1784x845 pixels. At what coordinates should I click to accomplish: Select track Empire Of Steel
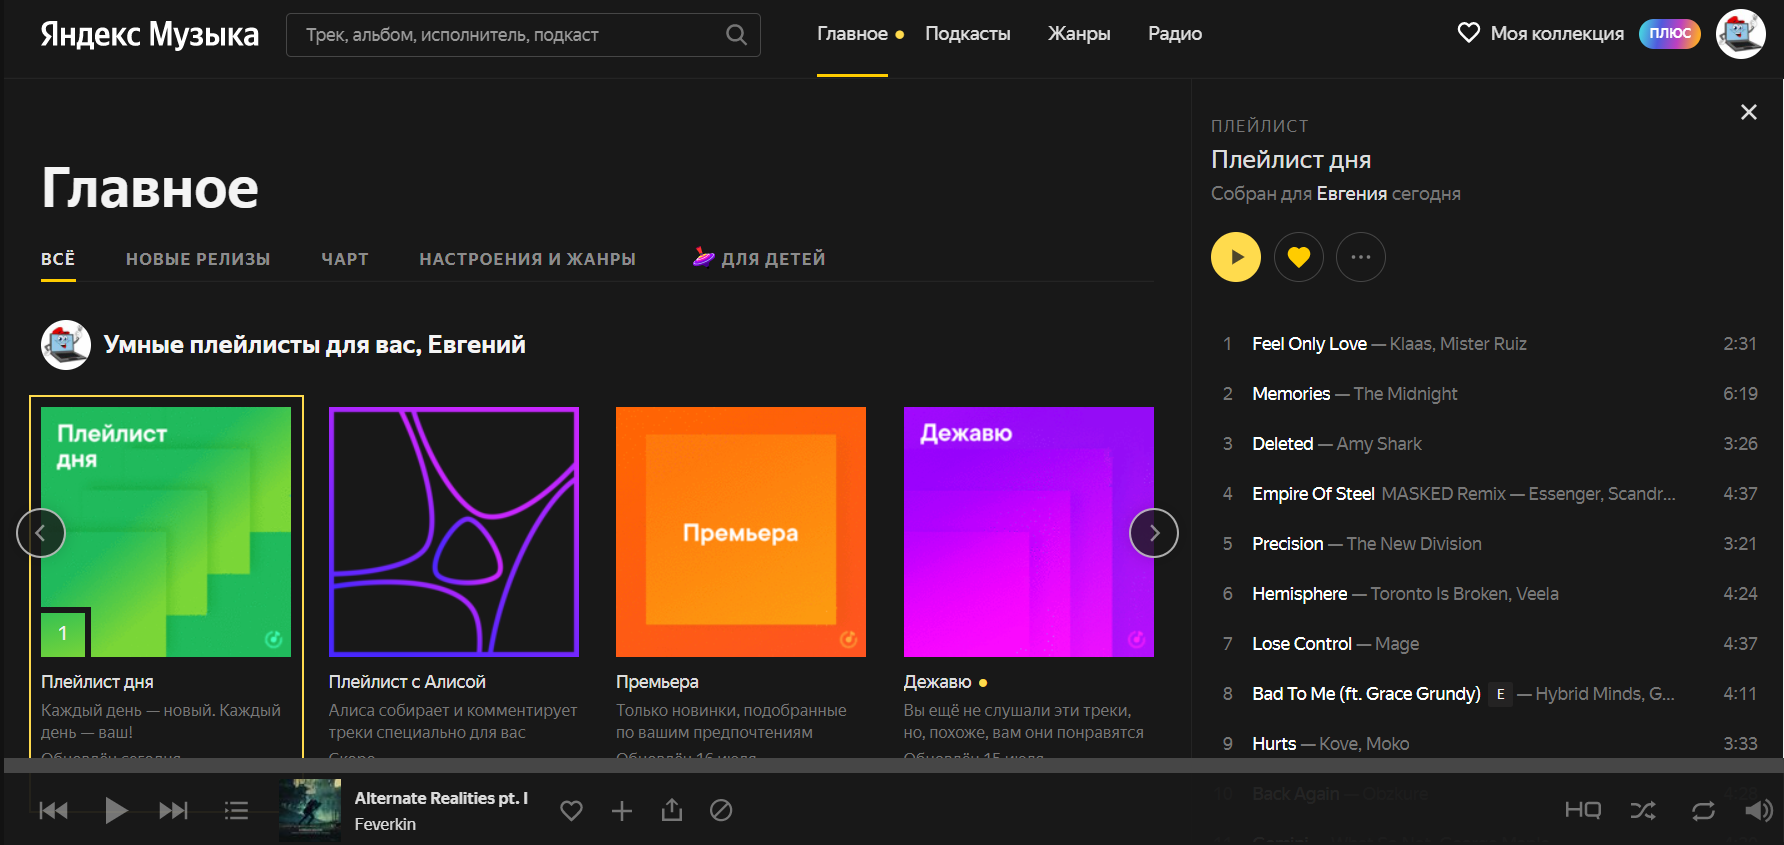point(1313,494)
